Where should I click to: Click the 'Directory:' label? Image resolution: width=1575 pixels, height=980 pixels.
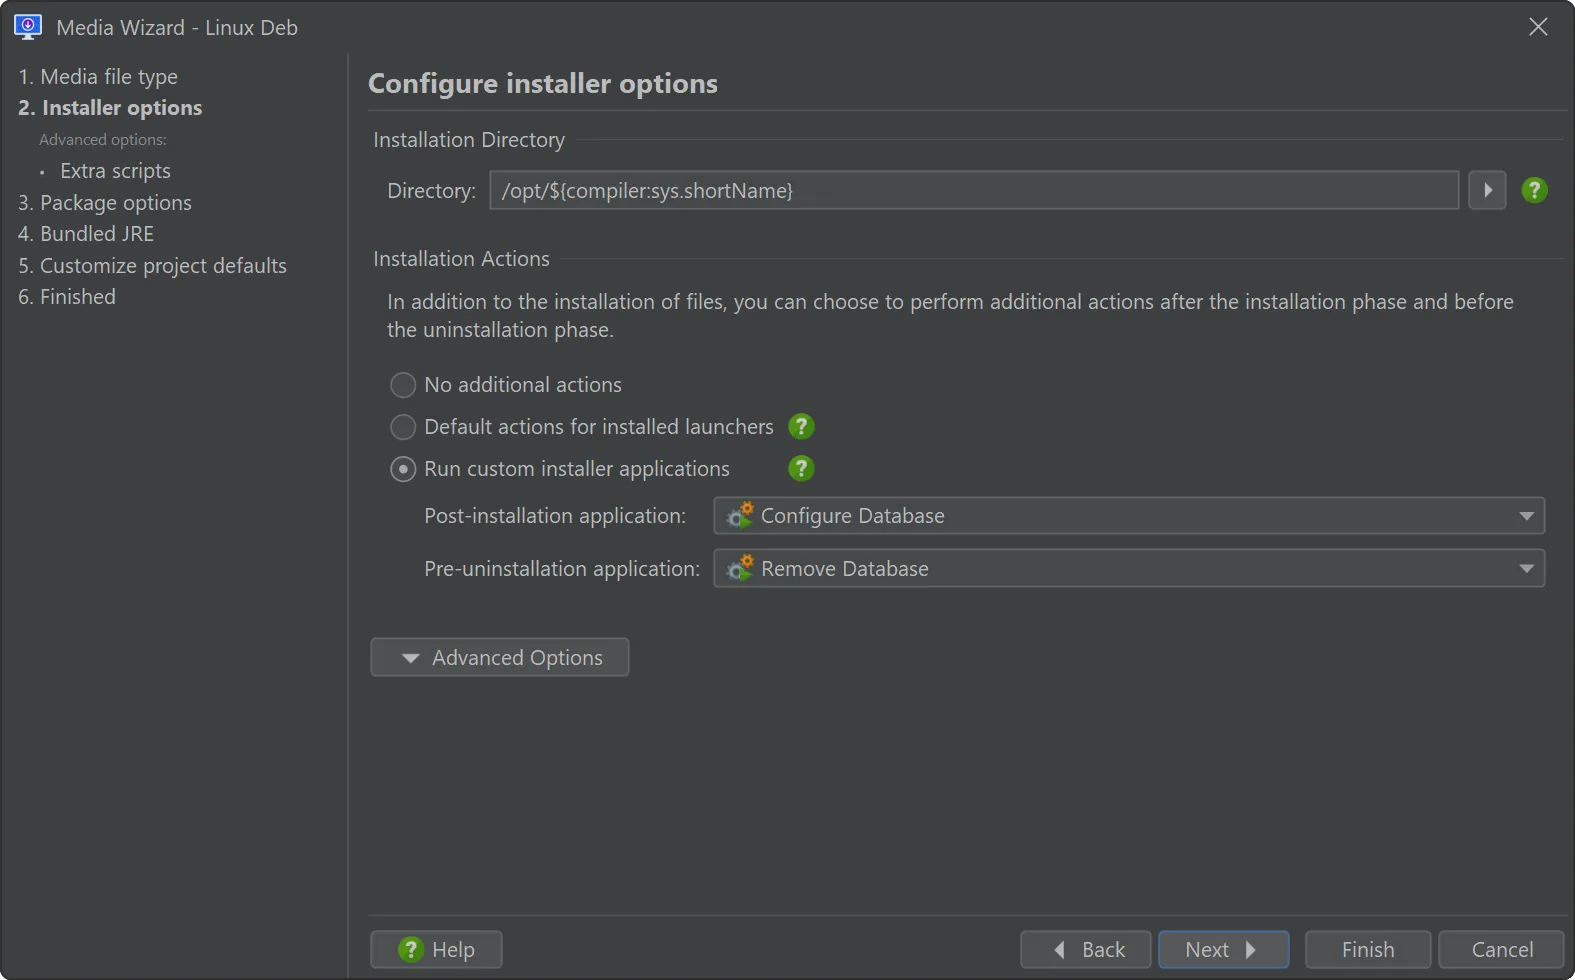point(431,191)
